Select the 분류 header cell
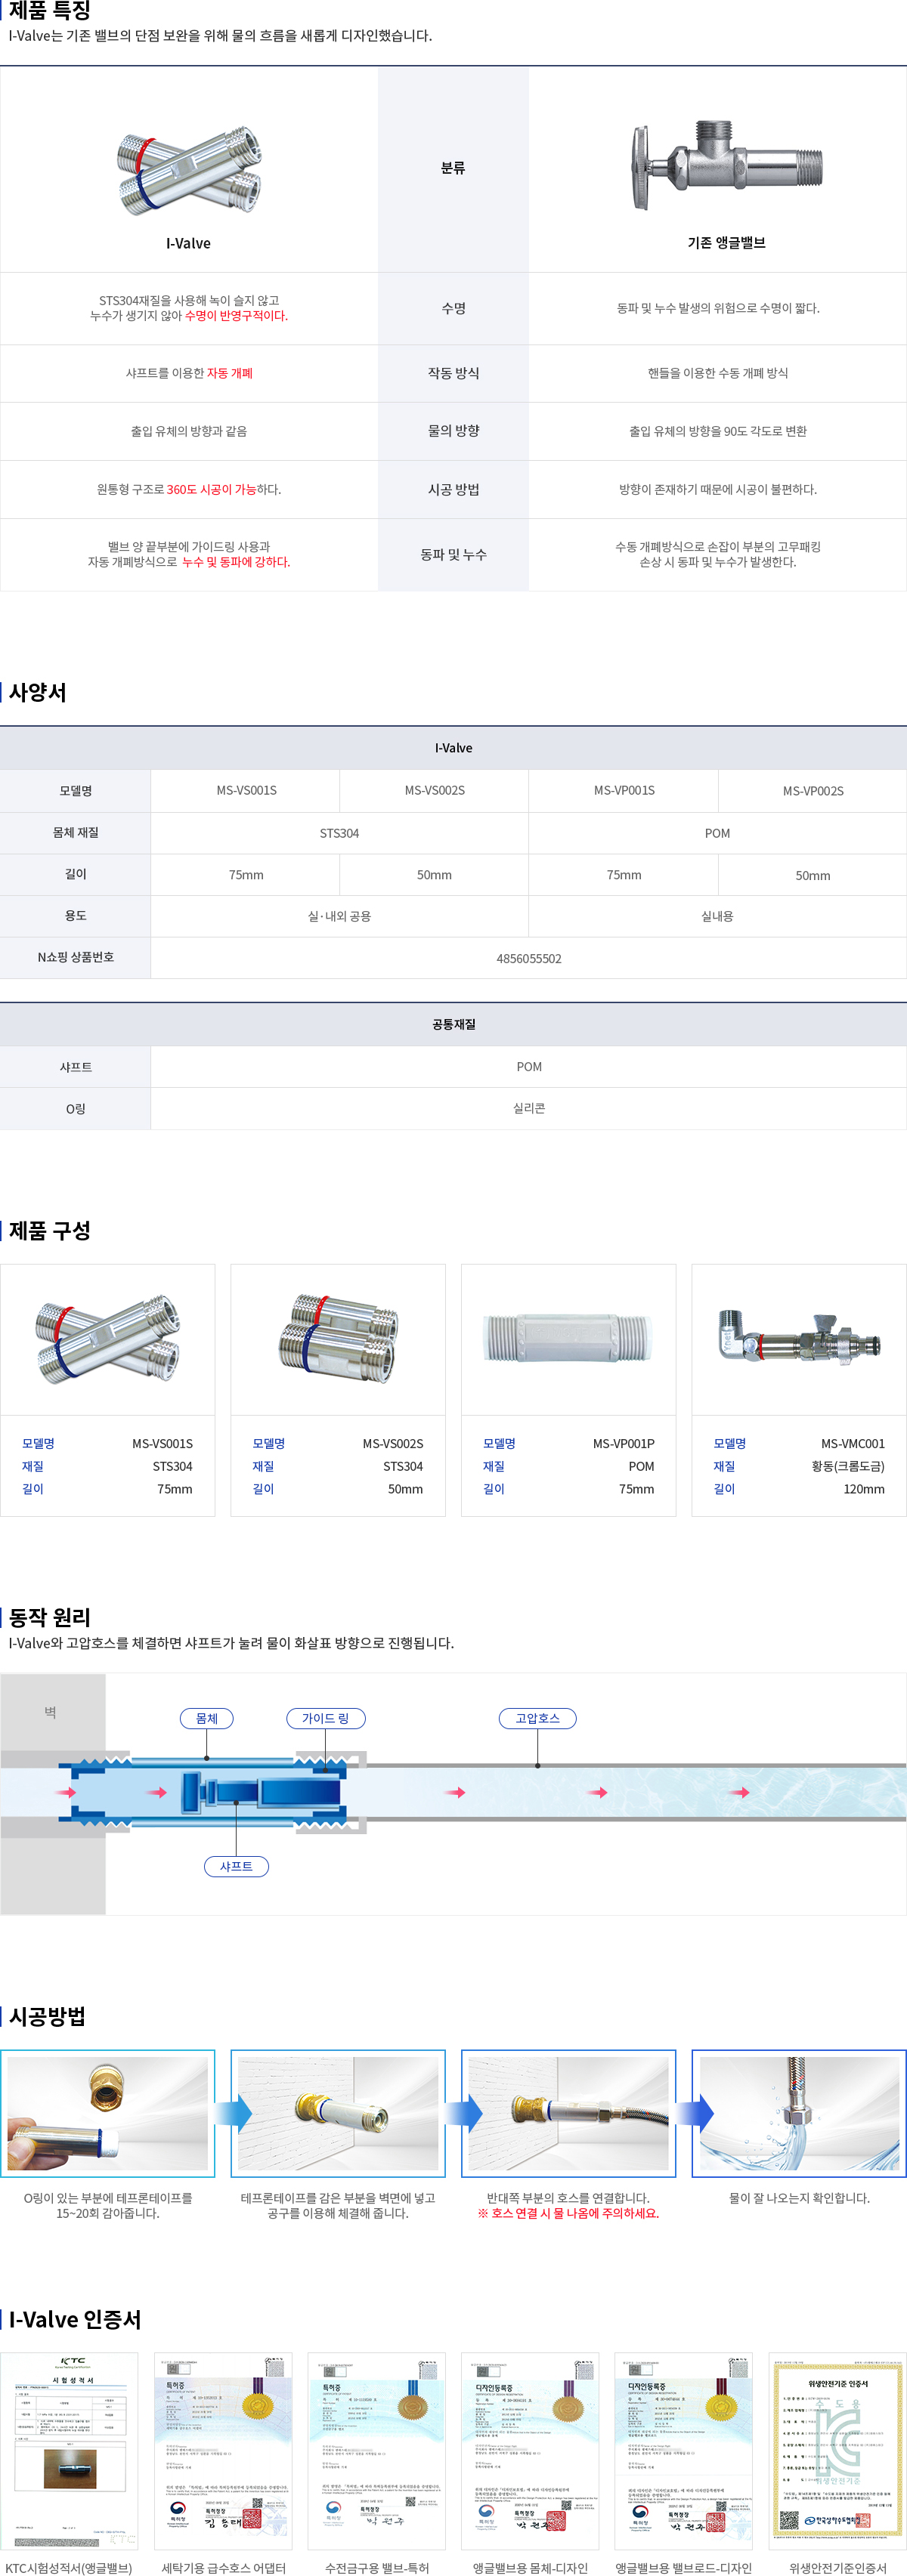This screenshot has width=907, height=2576. coord(453,168)
